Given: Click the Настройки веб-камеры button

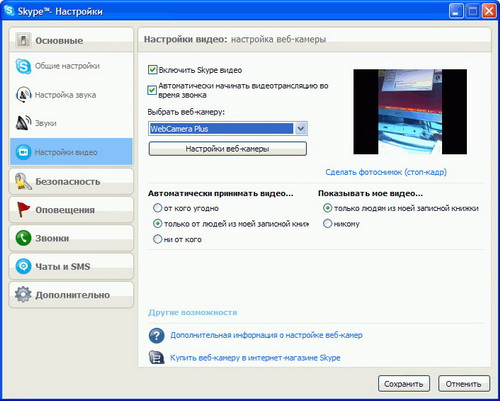Looking at the screenshot, I should [228, 149].
